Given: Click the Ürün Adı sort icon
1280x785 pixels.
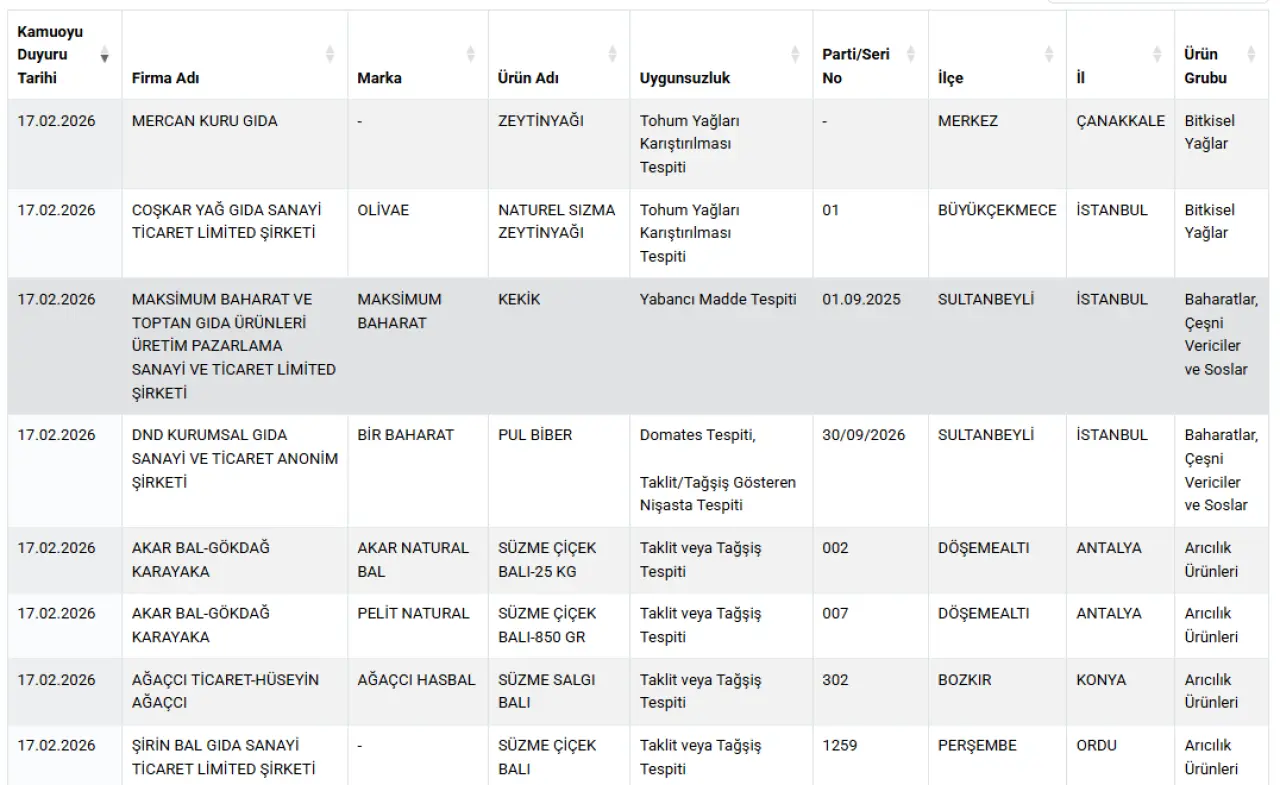Looking at the screenshot, I should click(x=612, y=55).
